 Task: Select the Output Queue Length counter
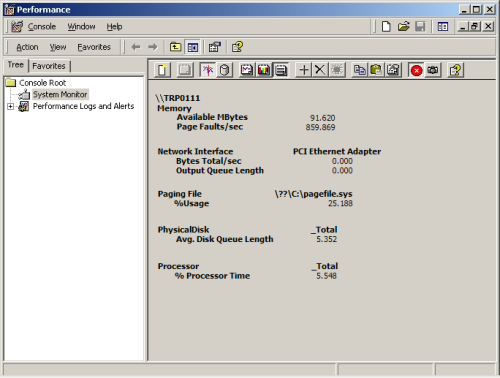[220, 170]
